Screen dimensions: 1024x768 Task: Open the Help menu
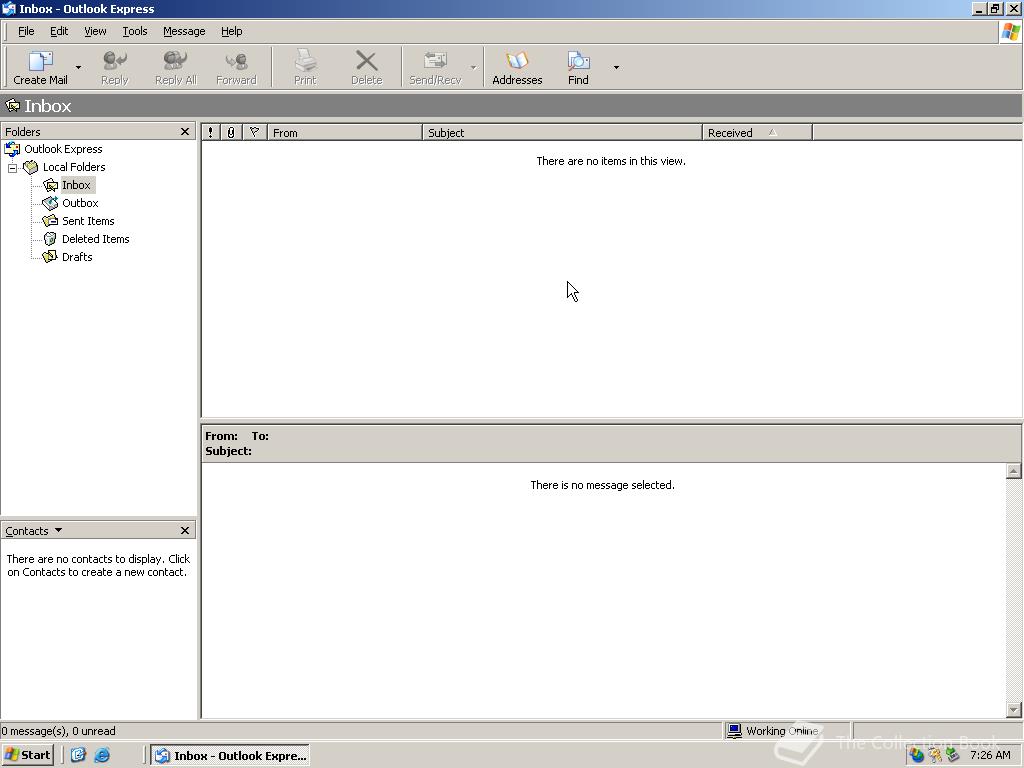point(231,31)
